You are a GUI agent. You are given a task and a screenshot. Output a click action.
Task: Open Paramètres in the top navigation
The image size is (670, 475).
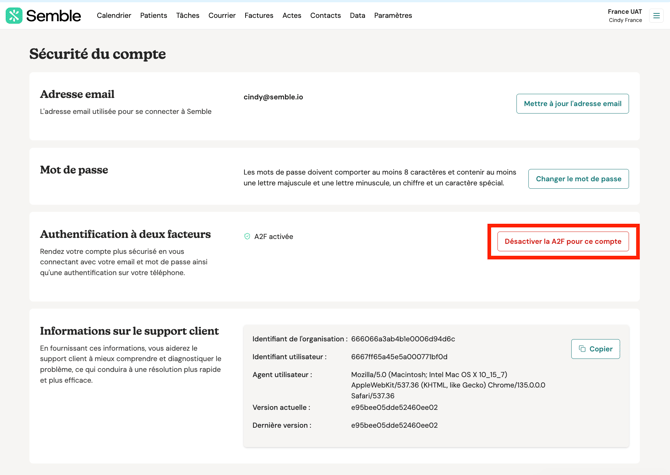[x=393, y=15]
